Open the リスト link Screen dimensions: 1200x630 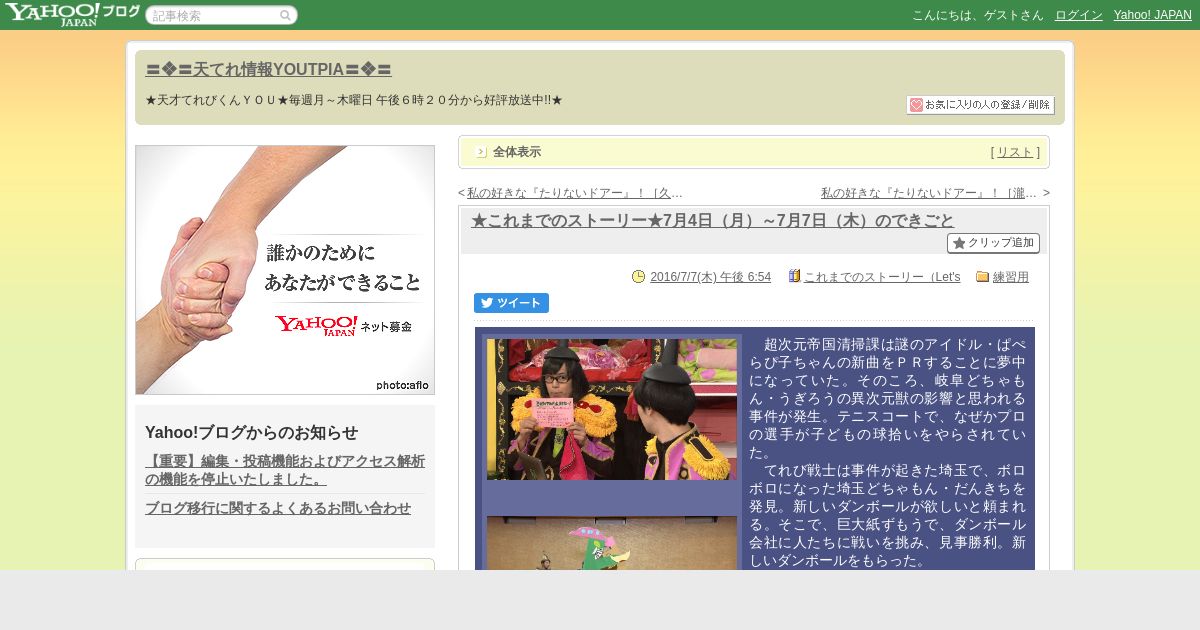[x=1015, y=152]
